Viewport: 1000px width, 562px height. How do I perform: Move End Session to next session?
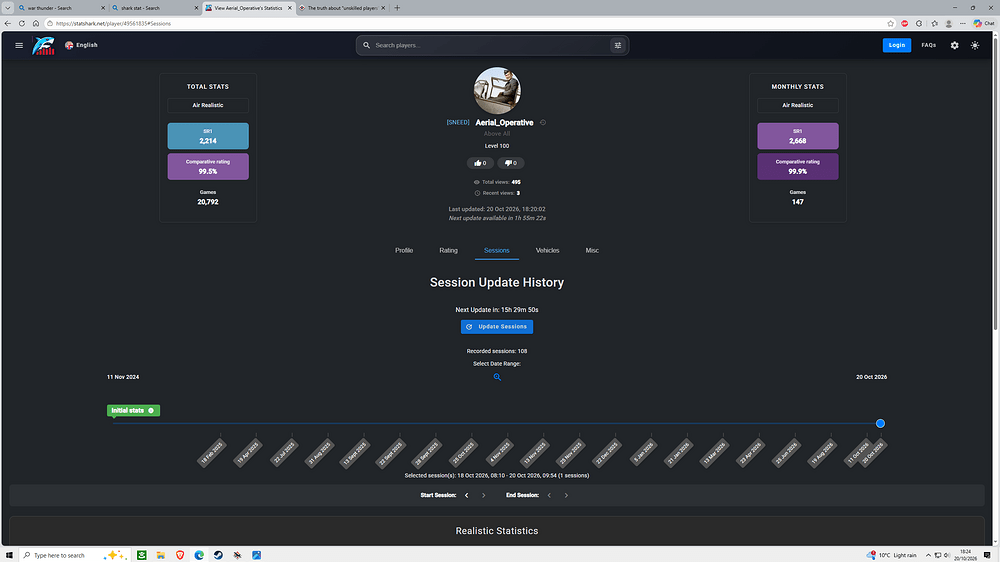point(566,496)
